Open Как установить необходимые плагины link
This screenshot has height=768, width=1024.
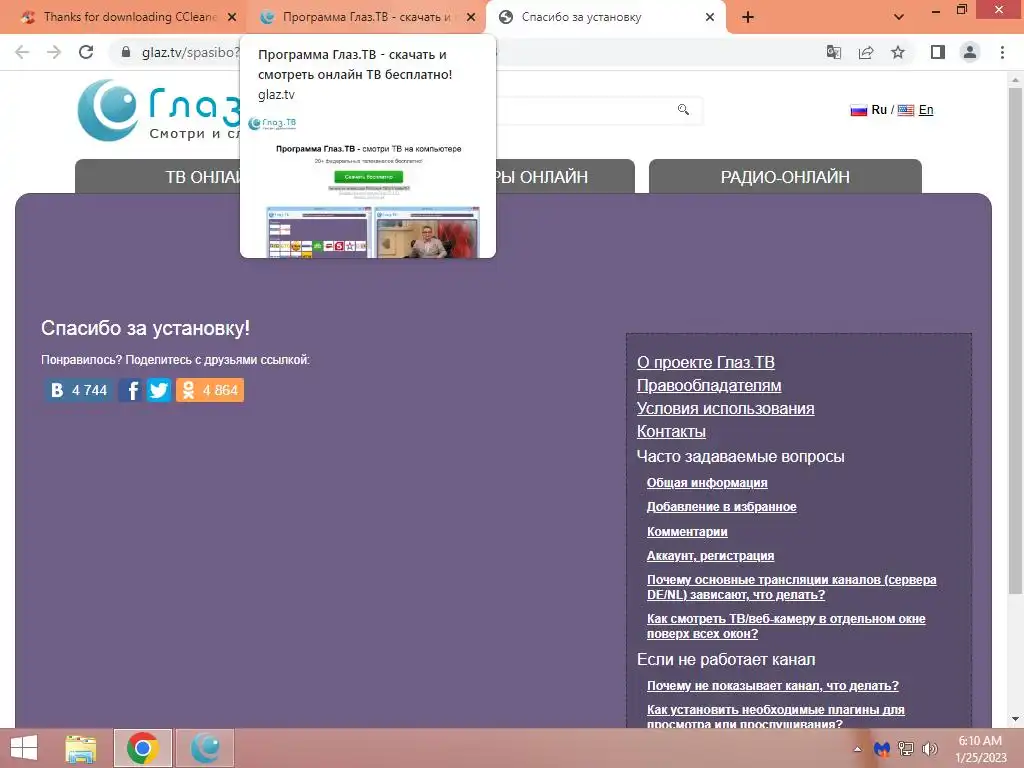click(775, 716)
